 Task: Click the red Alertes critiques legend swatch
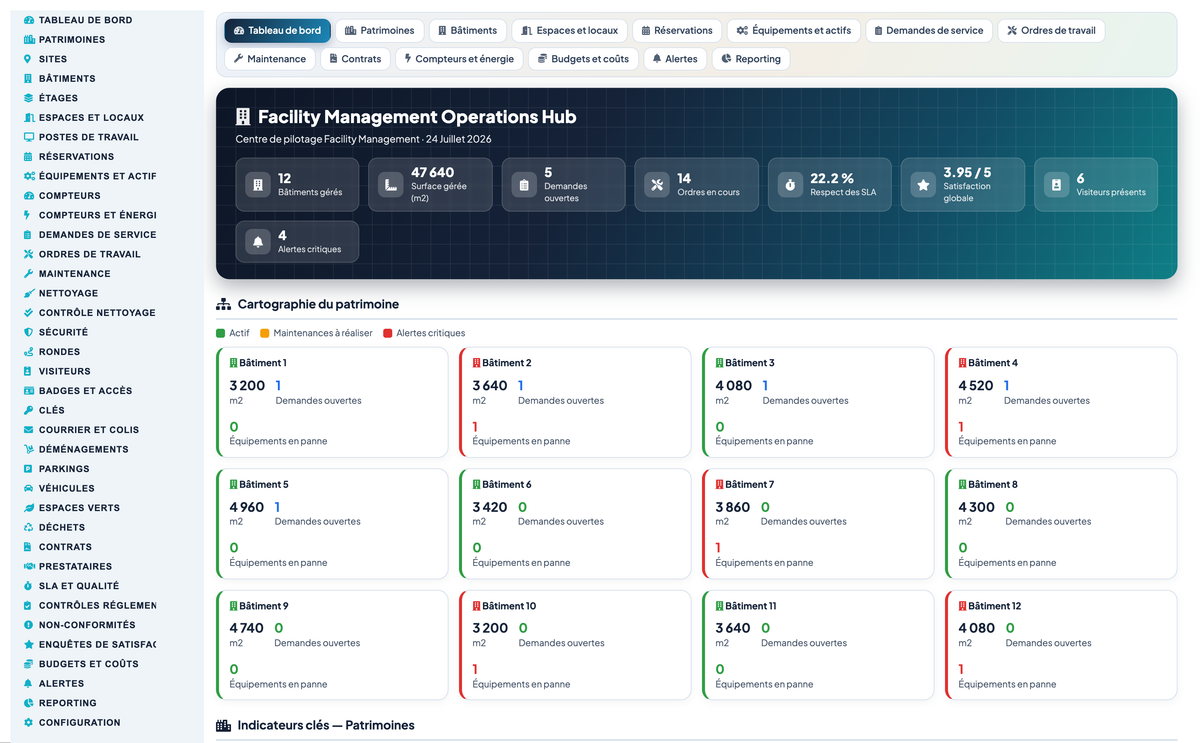click(x=388, y=333)
